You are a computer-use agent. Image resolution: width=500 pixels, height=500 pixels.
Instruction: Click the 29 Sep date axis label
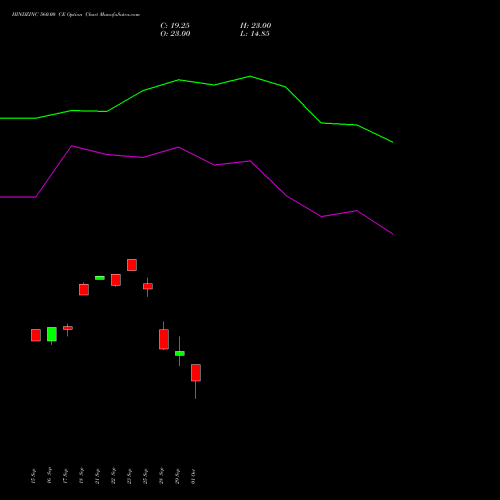(x=177, y=476)
